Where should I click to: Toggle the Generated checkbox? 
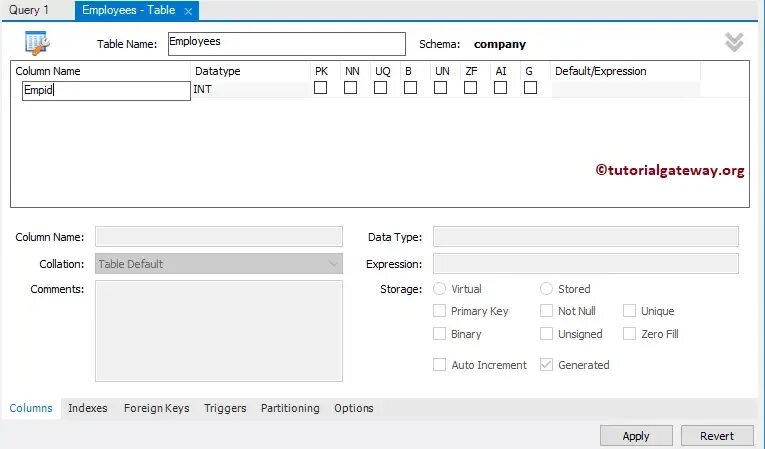(546, 365)
